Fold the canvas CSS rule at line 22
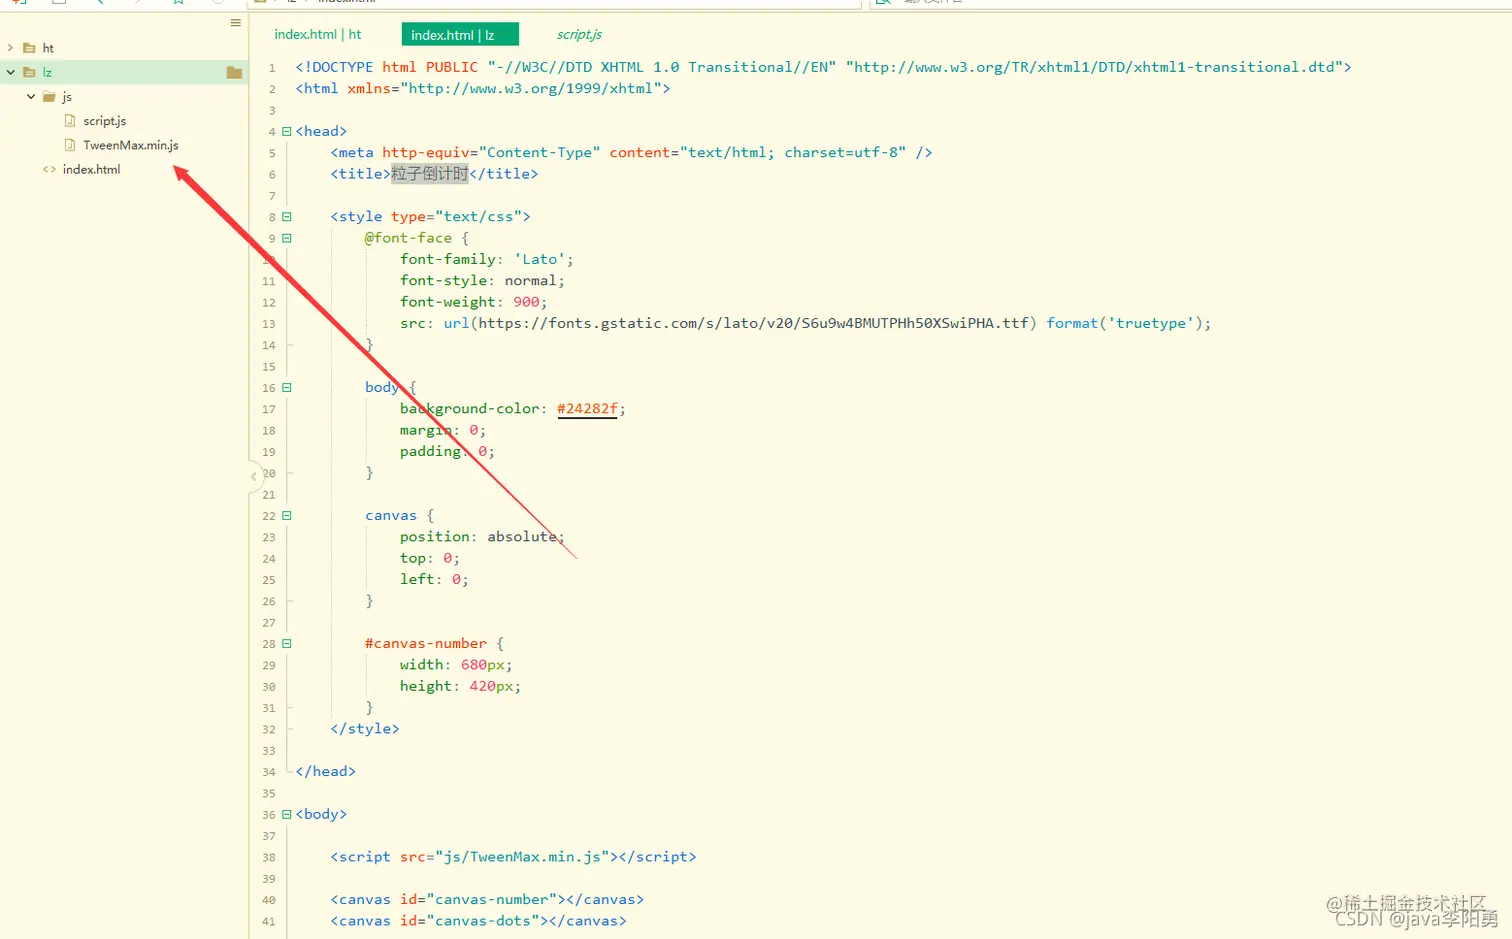The width and height of the screenshot is (1512, 939). coord(287,515)
